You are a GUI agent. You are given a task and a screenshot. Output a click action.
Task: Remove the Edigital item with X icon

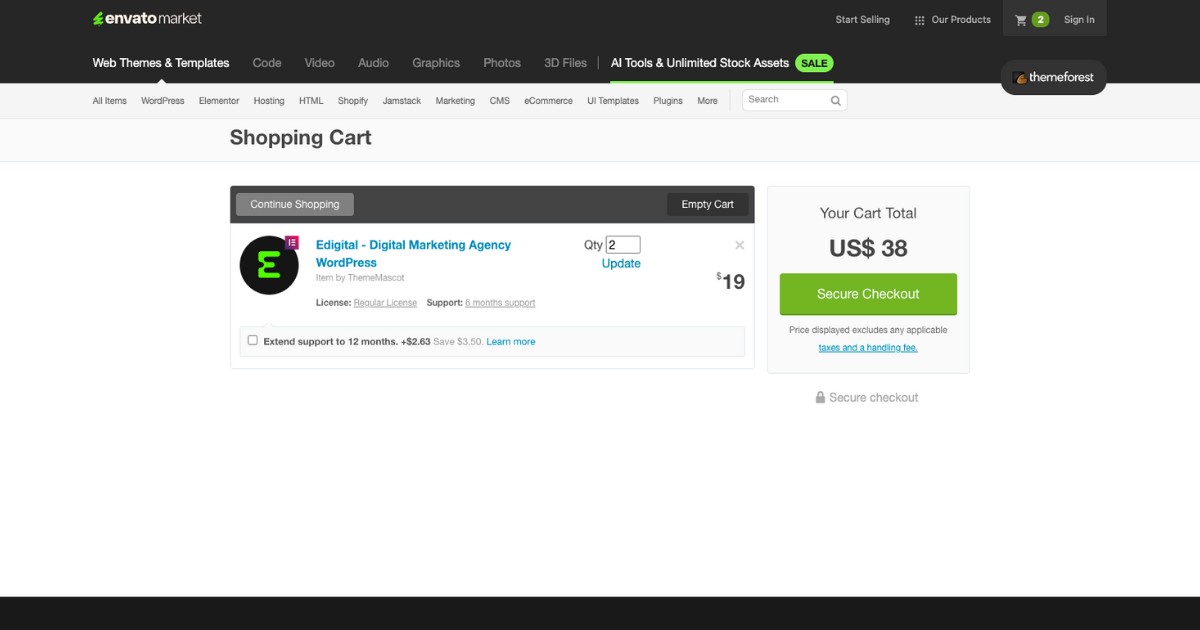click(739, 245)
